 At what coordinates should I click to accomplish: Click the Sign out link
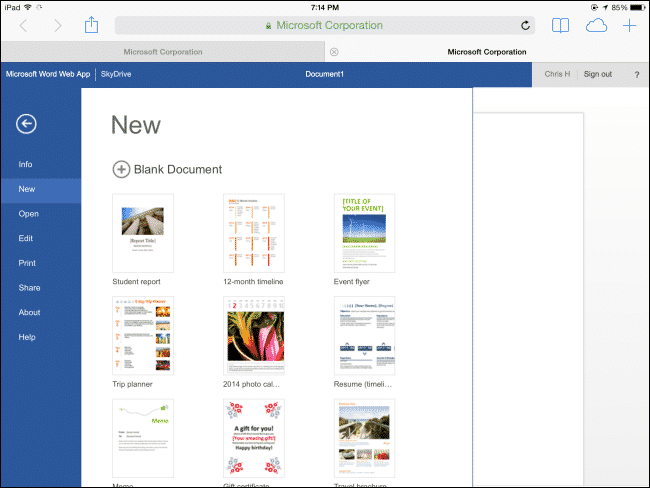pyautogui.click(x=597, y=74)
